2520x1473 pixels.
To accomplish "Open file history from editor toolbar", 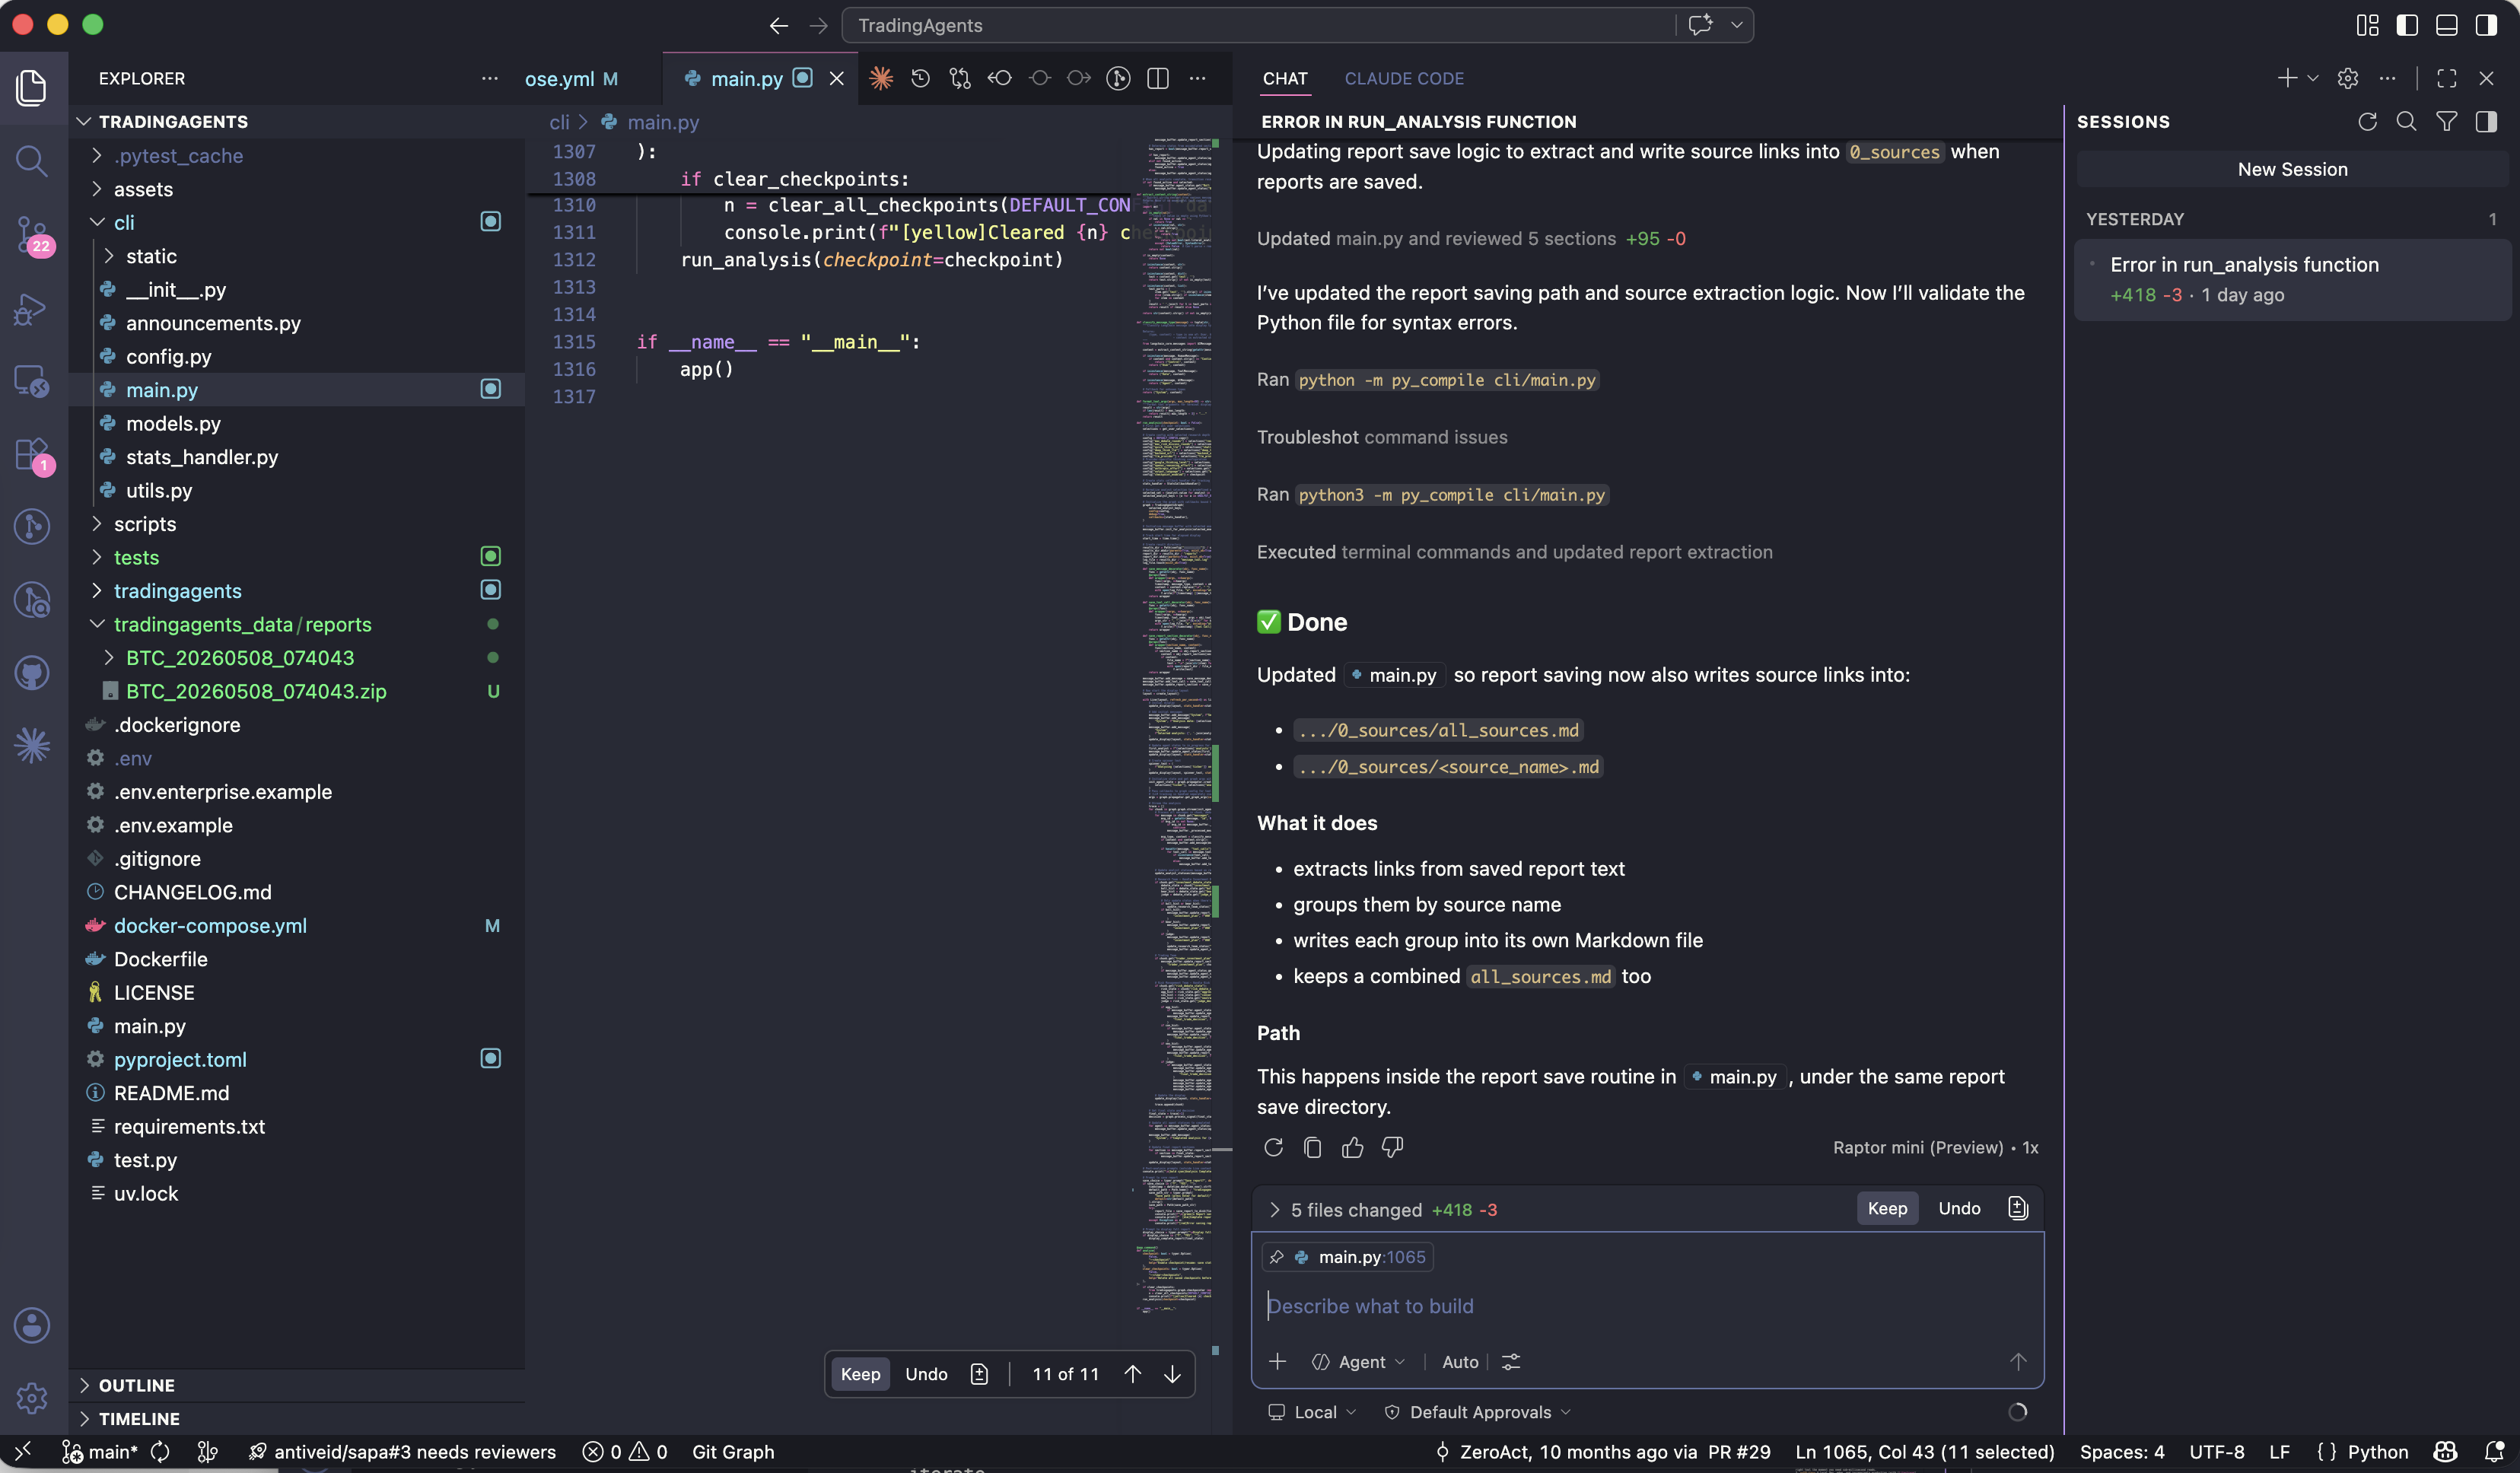I will coord(921,78).
